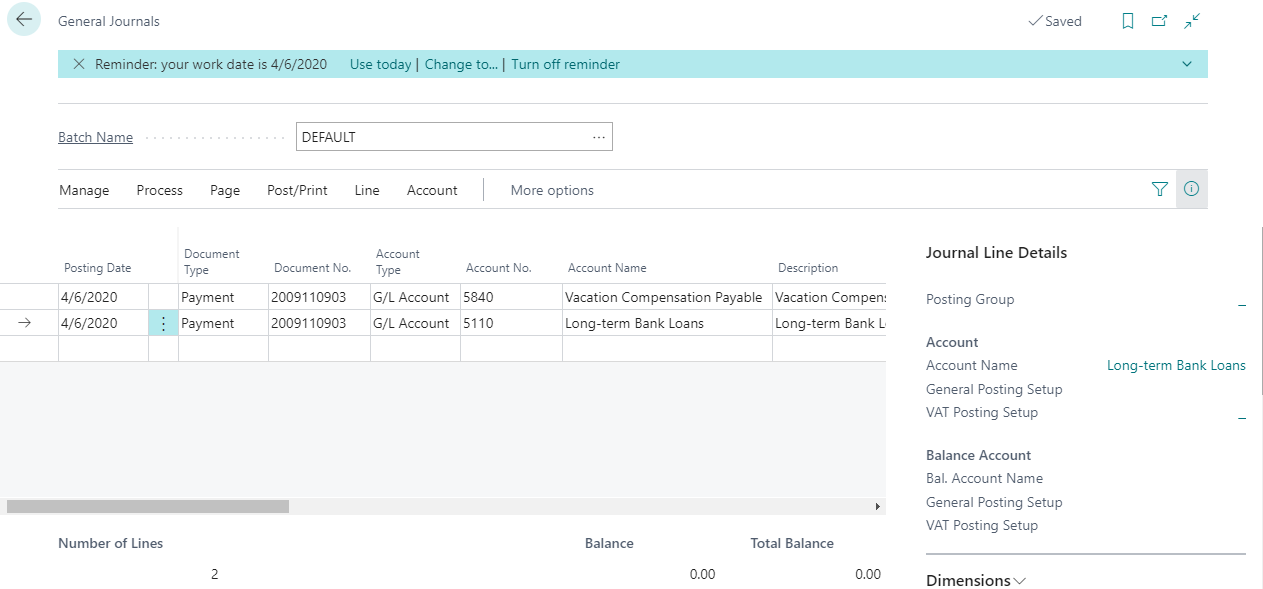Viewport: 1263px width, 589px height.
Task: Navigate back using the back arrow
Action: 23,20
